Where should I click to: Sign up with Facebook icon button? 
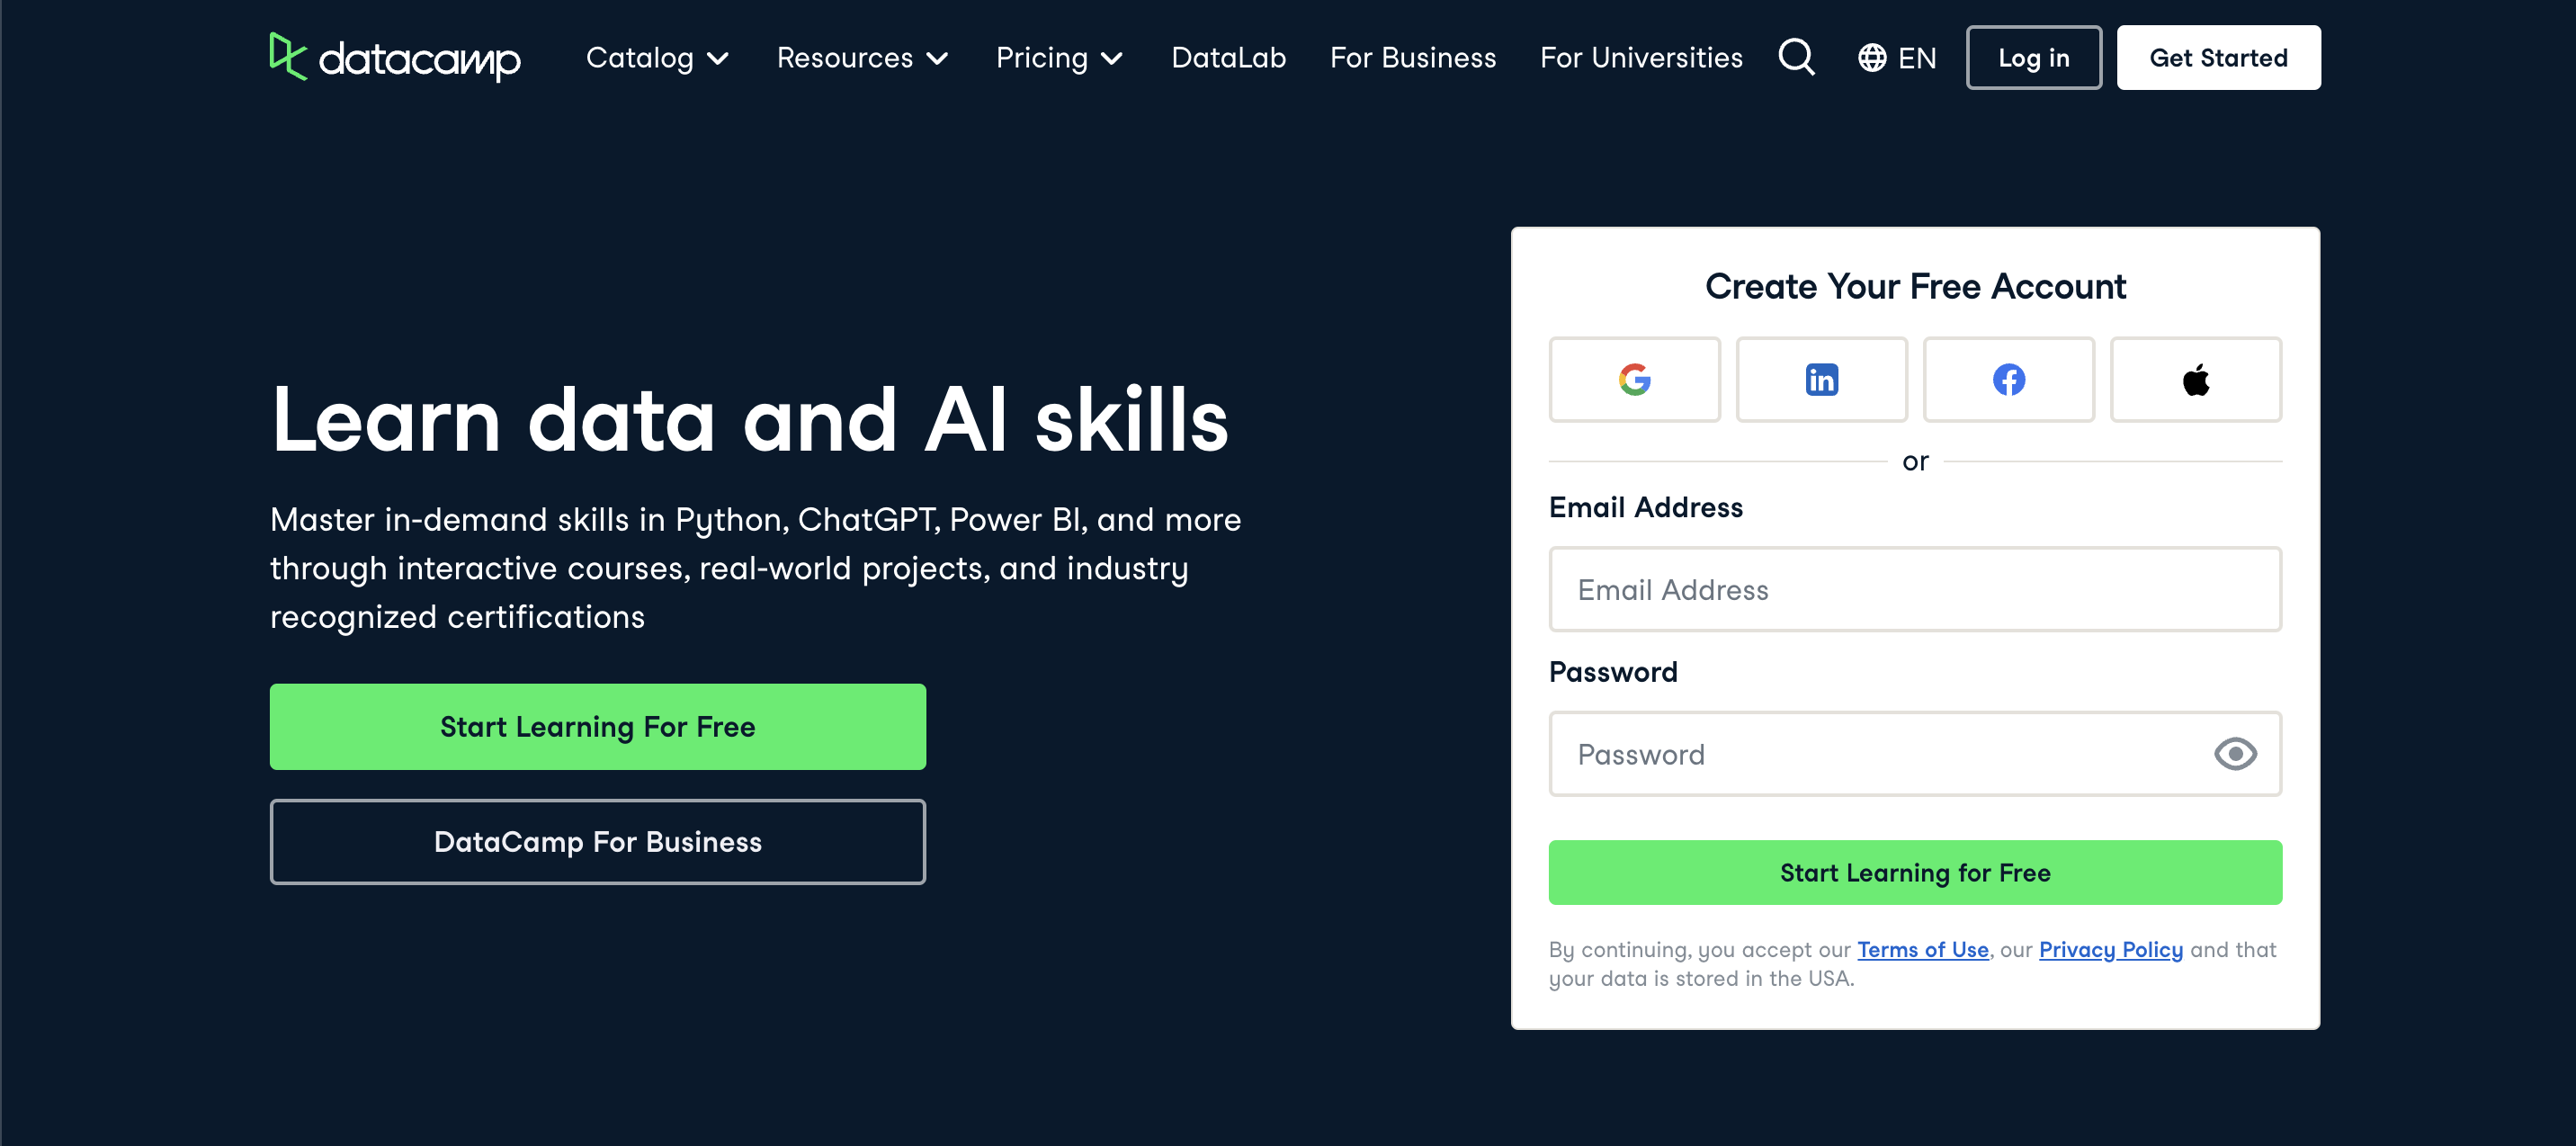coord(2008,380)
